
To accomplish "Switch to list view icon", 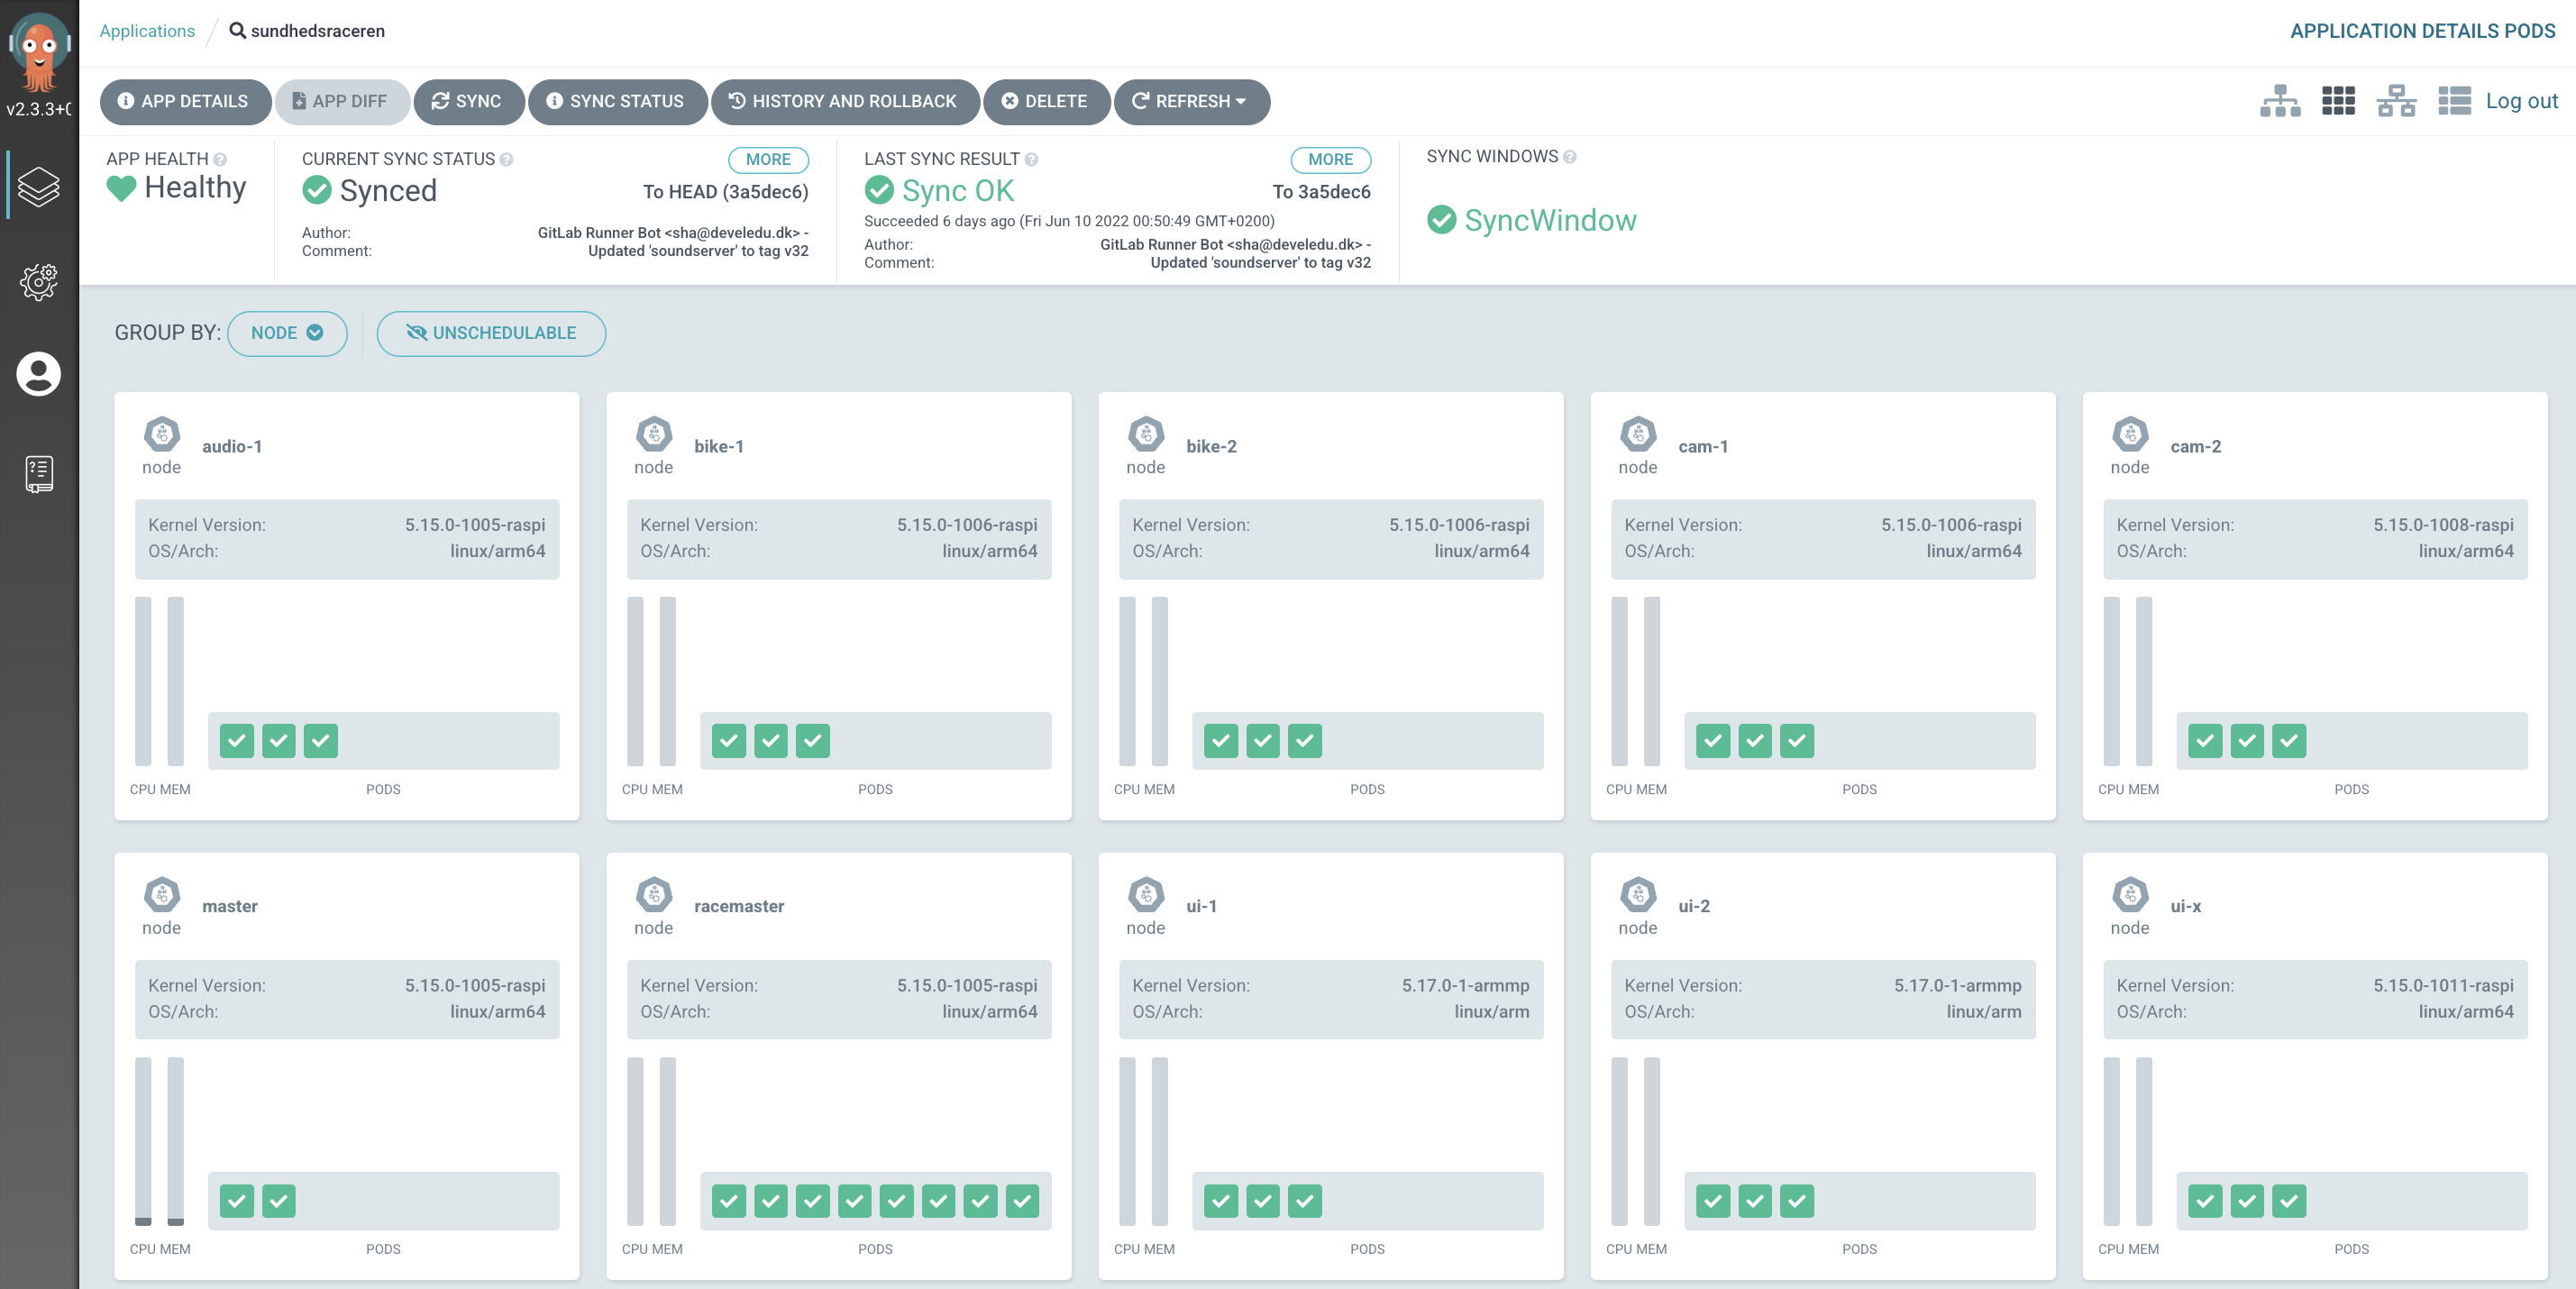I will point(2453,101).
